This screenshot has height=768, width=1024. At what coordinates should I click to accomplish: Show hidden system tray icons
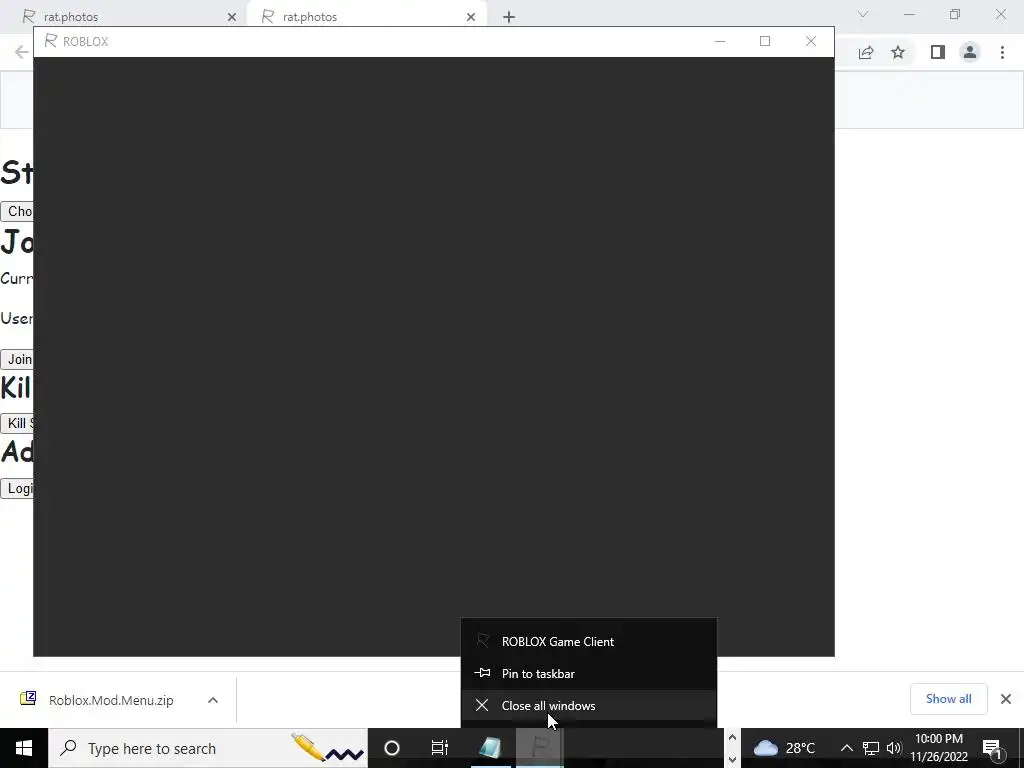[846, 748]
